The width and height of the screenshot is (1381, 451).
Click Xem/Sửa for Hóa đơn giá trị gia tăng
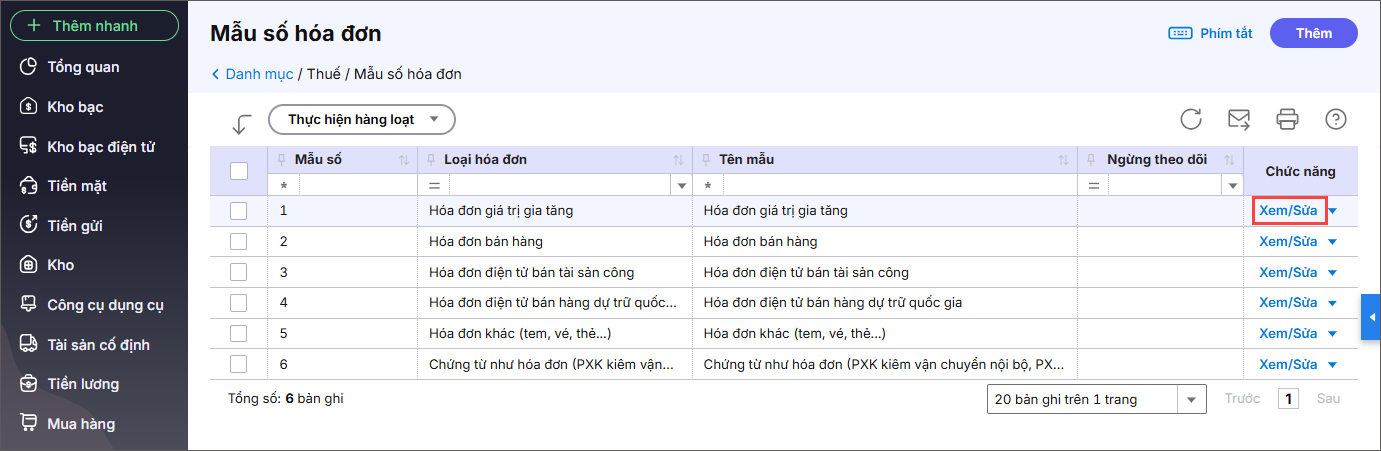coord(1288,211)
